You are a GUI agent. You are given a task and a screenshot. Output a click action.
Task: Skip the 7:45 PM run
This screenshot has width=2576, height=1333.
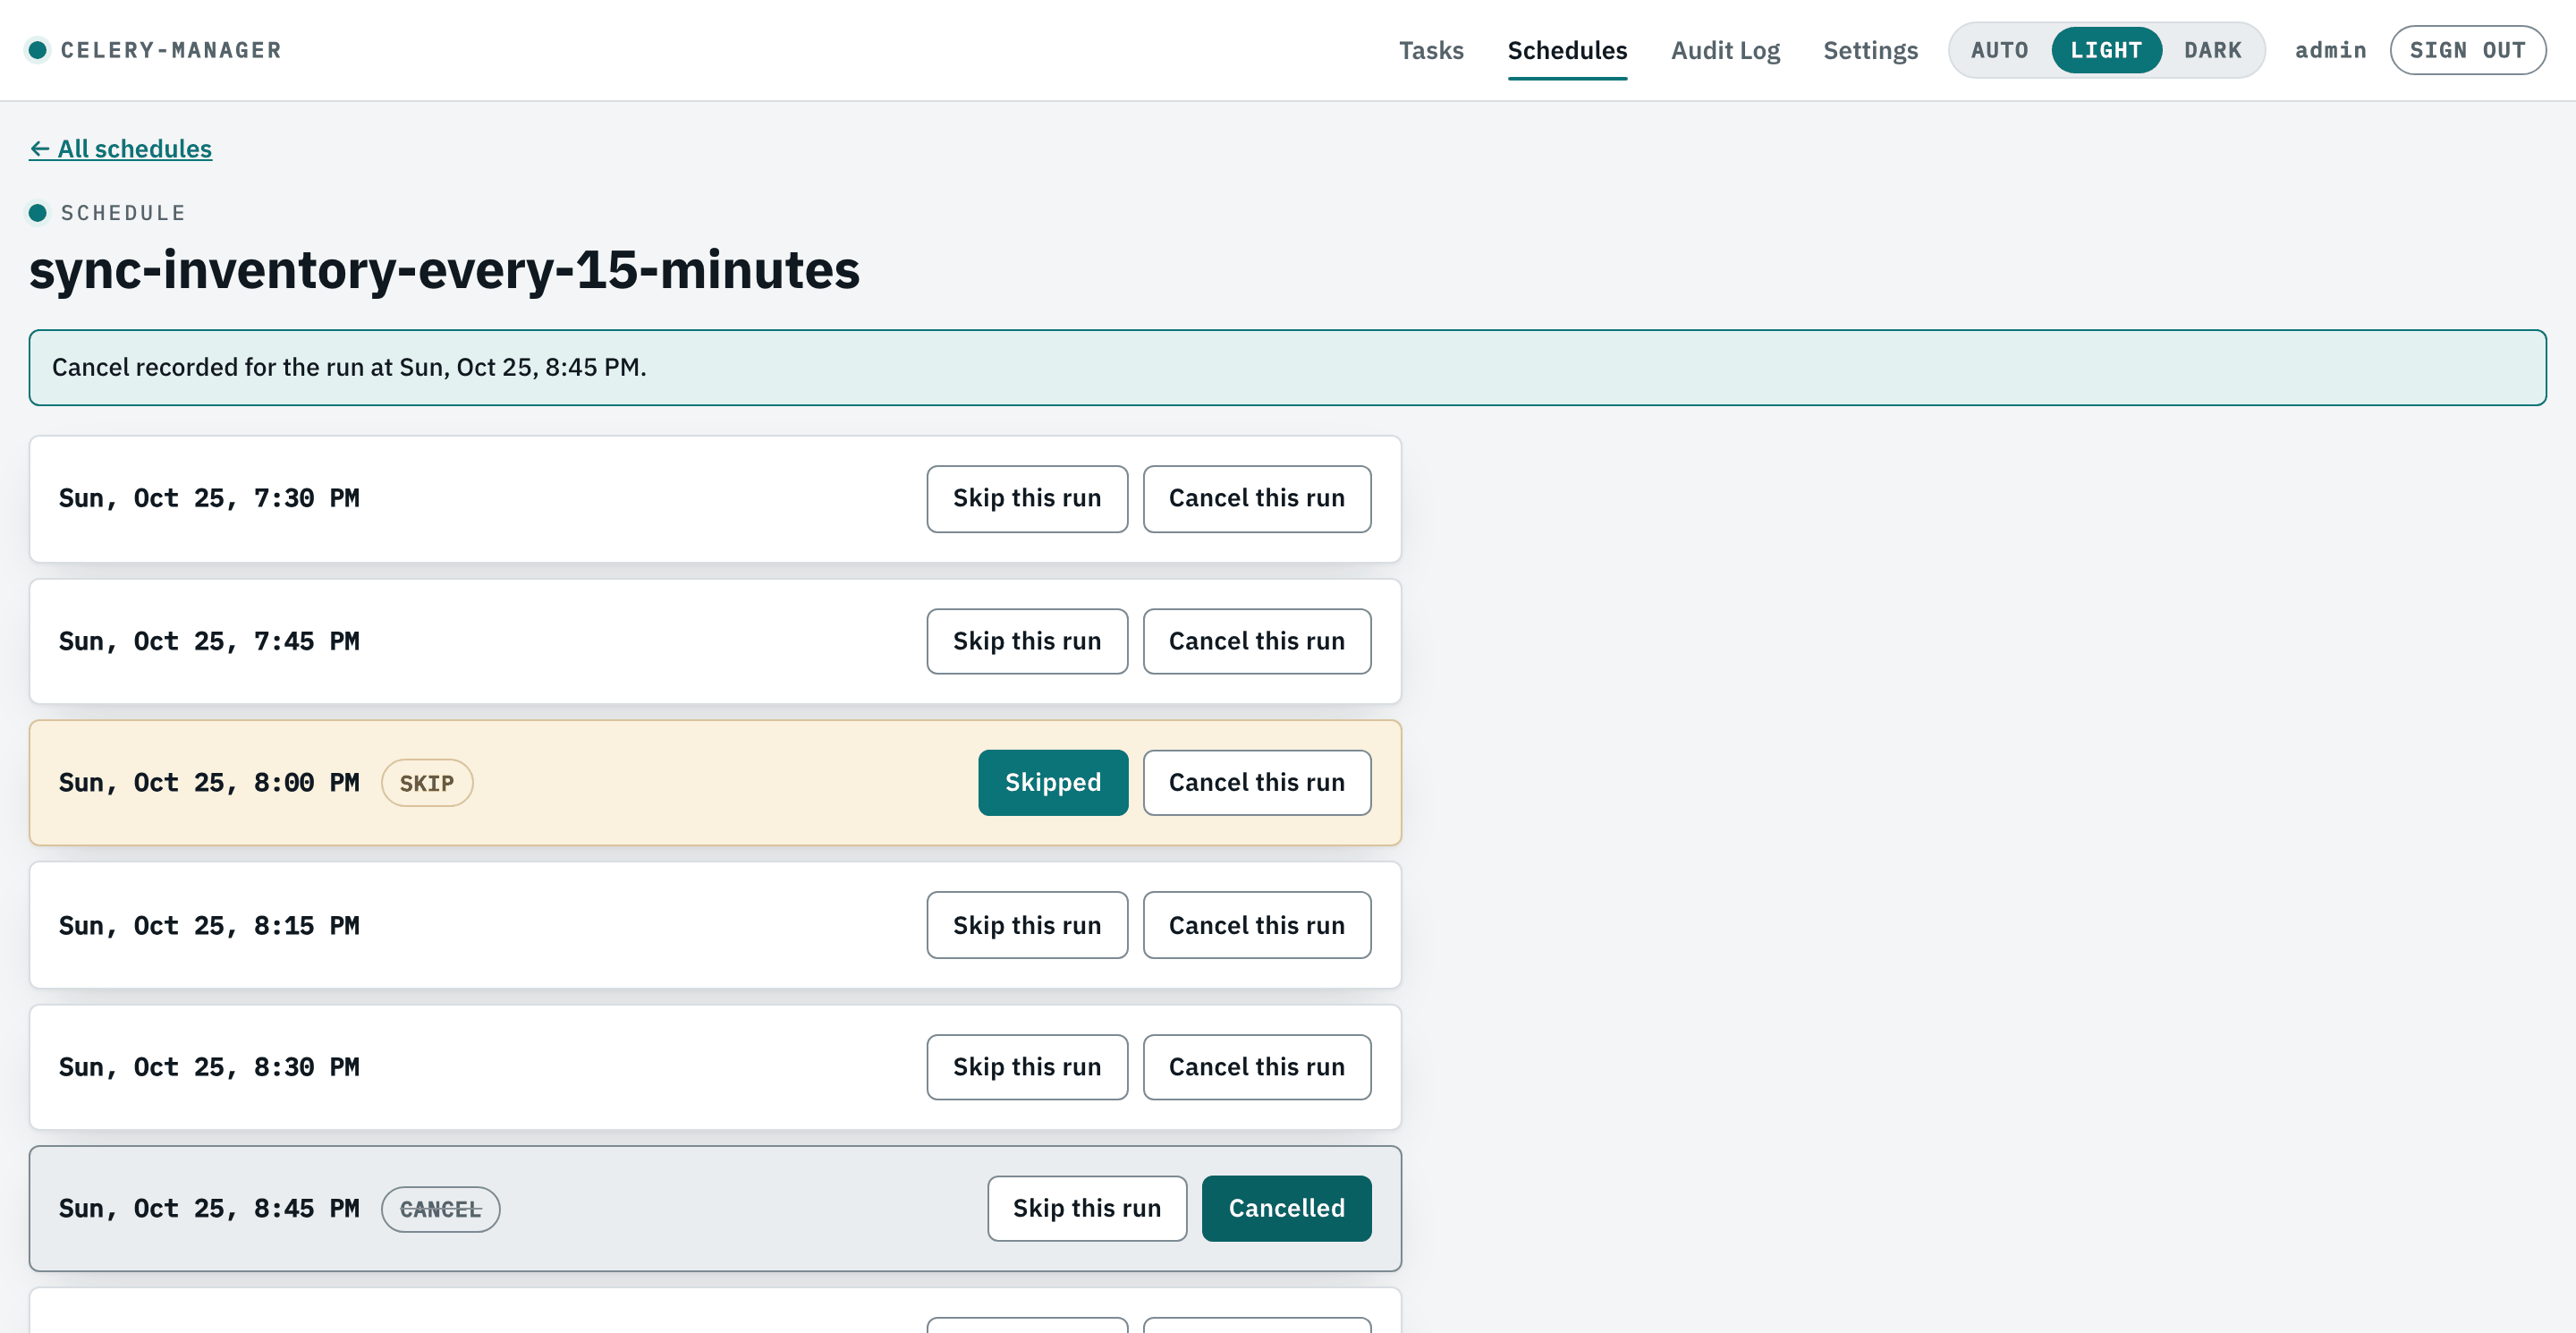coord(1027,641)
